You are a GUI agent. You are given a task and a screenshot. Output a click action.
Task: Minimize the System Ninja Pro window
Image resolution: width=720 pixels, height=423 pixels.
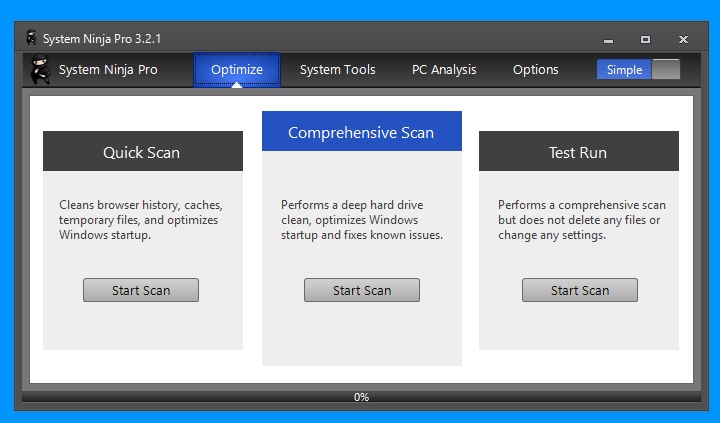(608, 40)
